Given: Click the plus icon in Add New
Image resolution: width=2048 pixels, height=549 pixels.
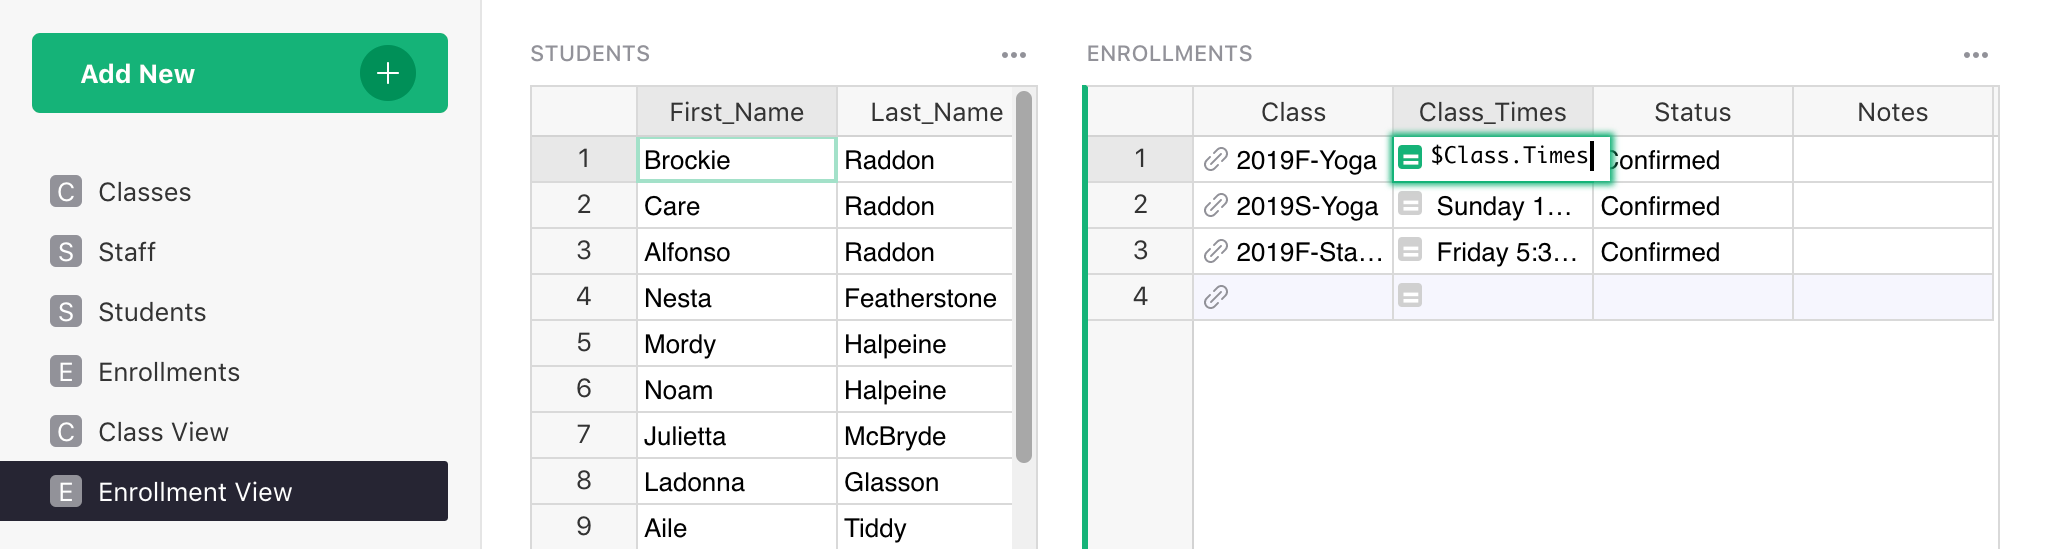Looking at the screenshot, I should (388, 73).
